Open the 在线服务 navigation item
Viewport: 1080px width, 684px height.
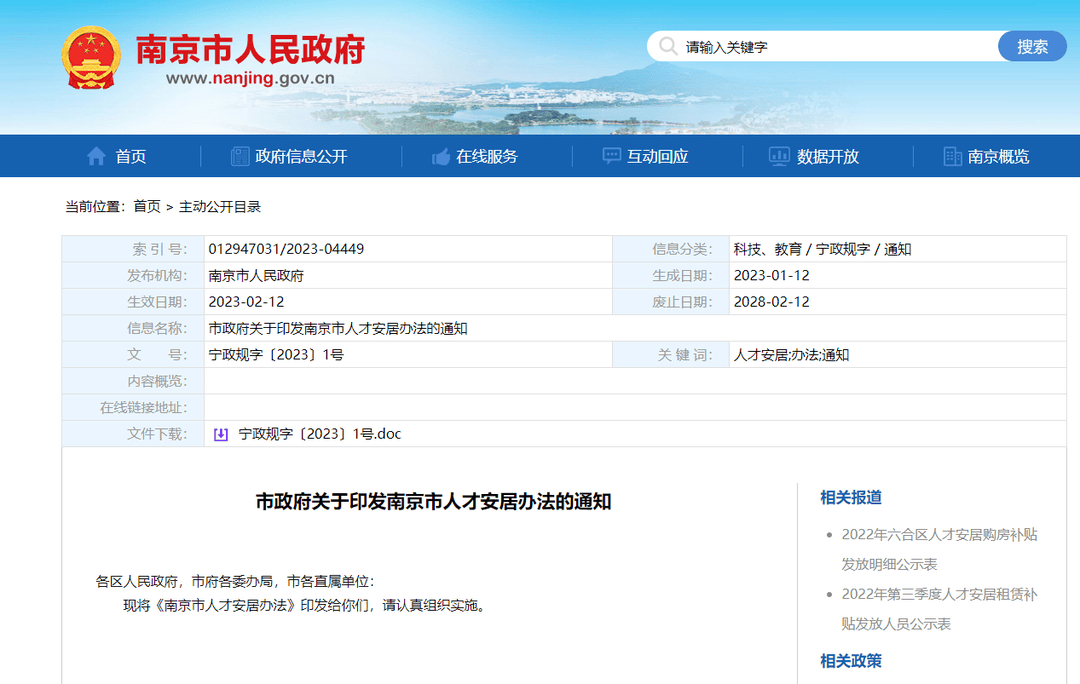coord(487,156)
